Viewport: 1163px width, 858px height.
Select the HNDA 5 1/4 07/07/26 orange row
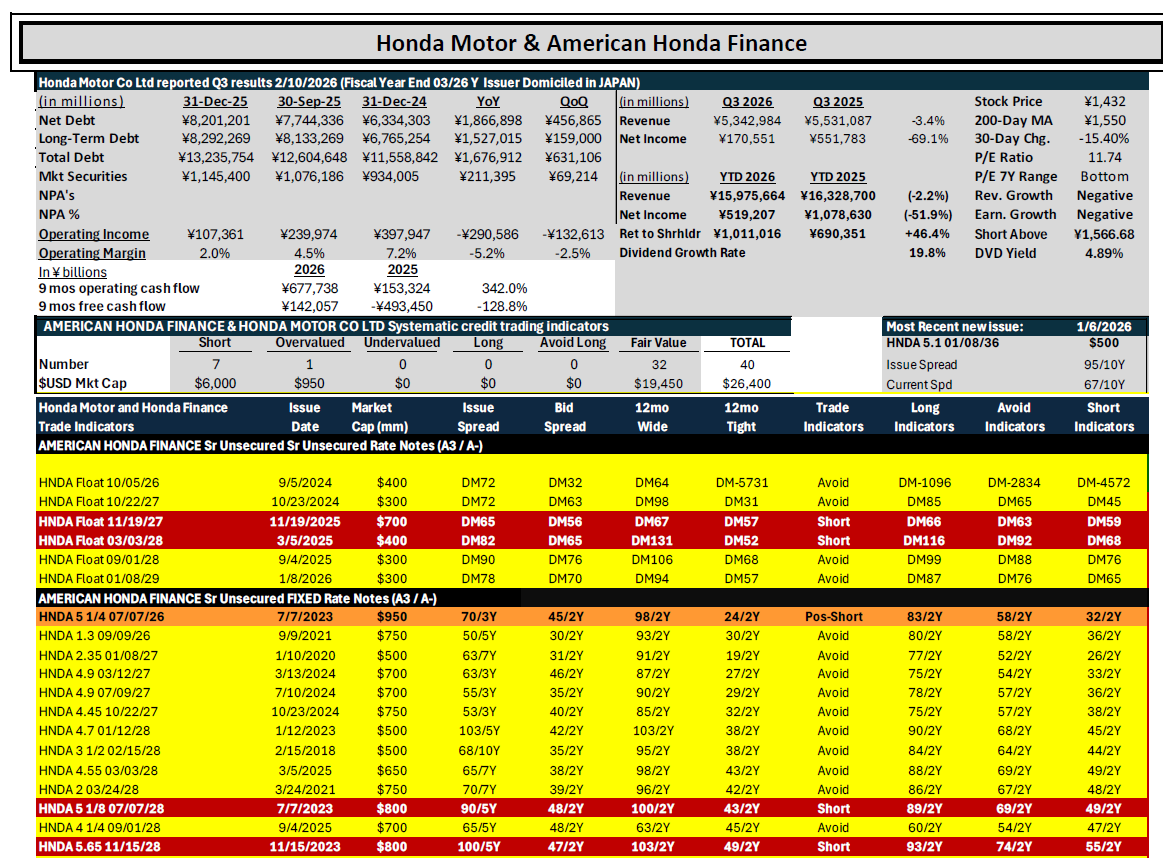591,616
